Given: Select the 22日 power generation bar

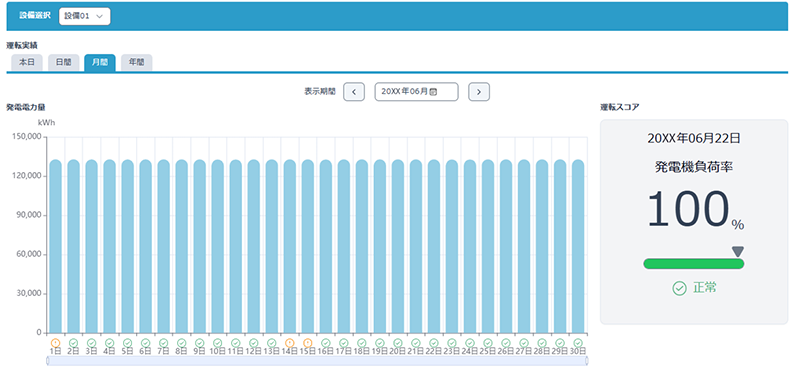Looking at the screenshot, I should (434, 246).
